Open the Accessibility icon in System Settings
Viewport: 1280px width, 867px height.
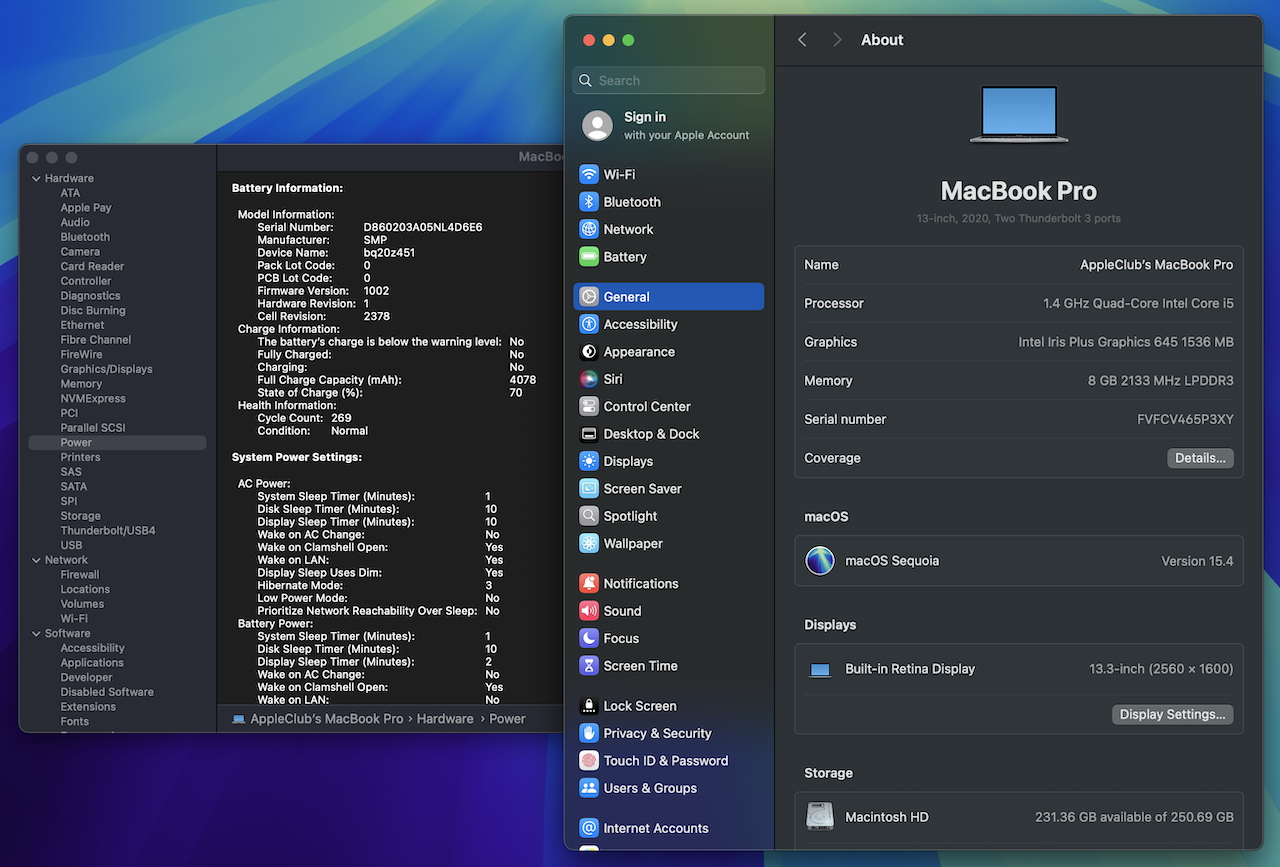coord(589,324)
